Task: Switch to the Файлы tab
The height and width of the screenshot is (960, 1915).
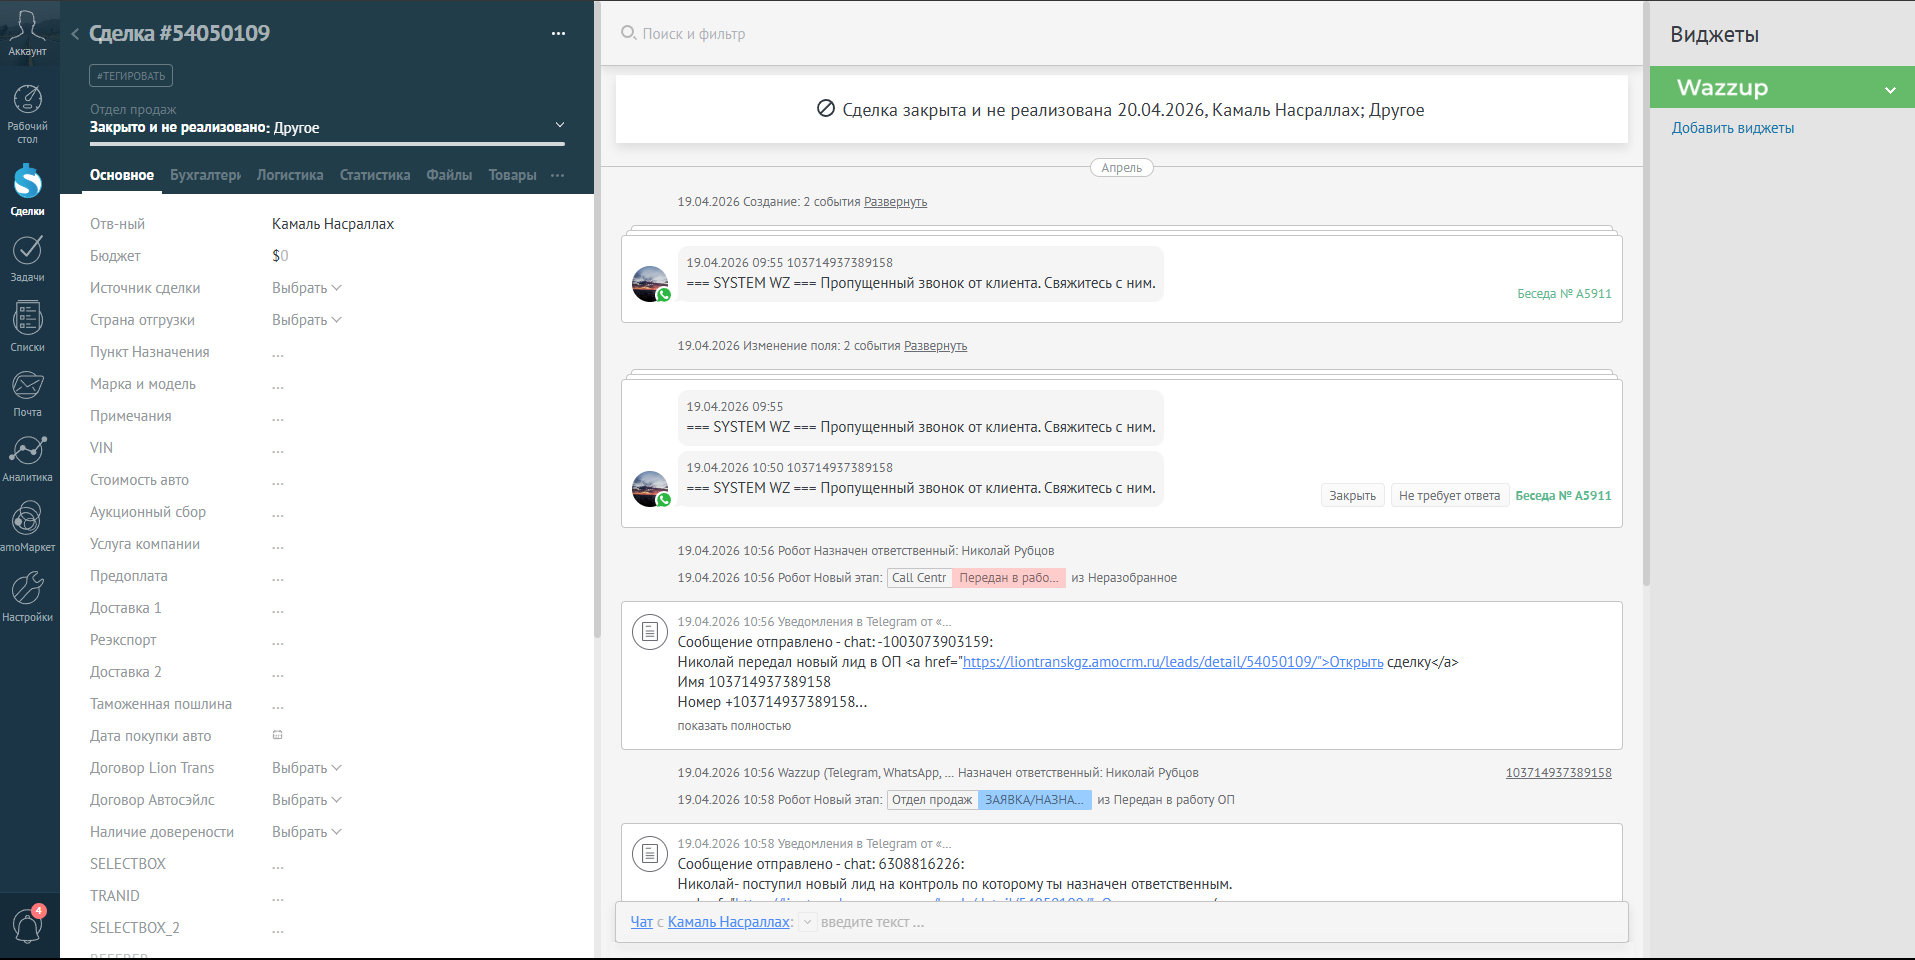Action: click(449, 175)
